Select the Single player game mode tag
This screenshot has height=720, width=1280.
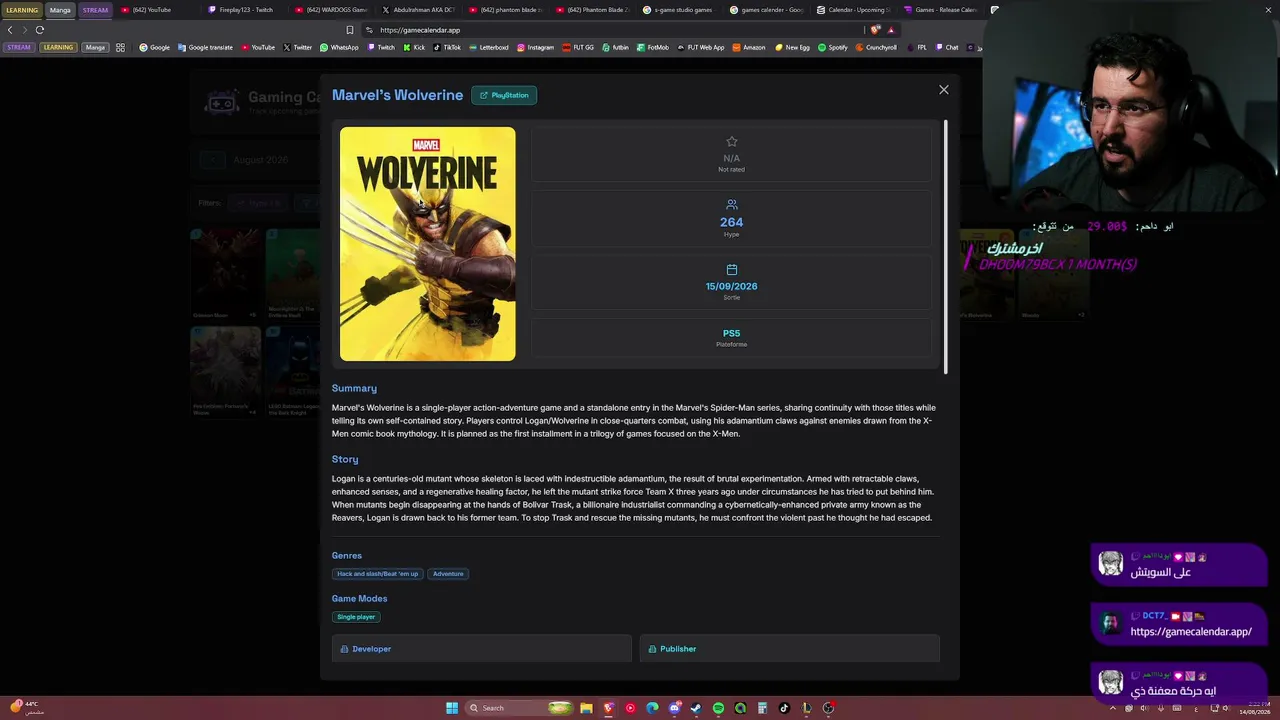point(356,617)
